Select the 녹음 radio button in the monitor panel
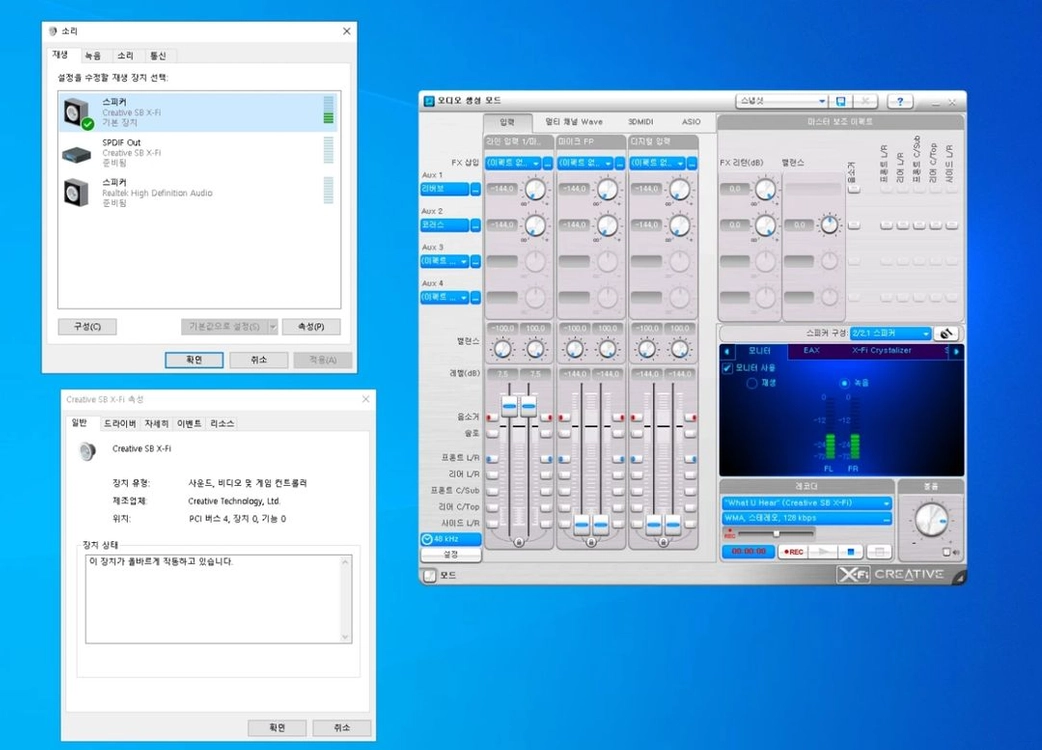 [x=845, y=383]
